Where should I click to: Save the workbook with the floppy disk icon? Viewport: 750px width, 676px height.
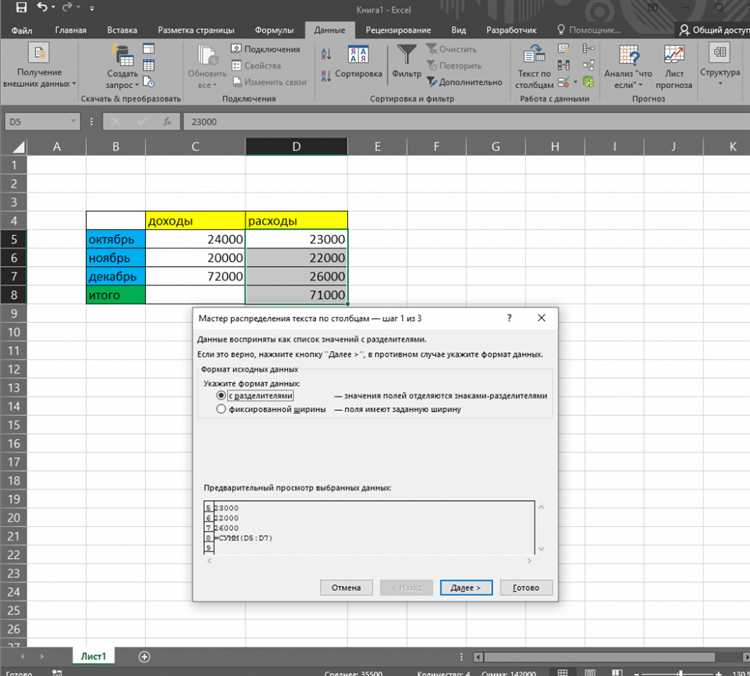coord(21,8)
